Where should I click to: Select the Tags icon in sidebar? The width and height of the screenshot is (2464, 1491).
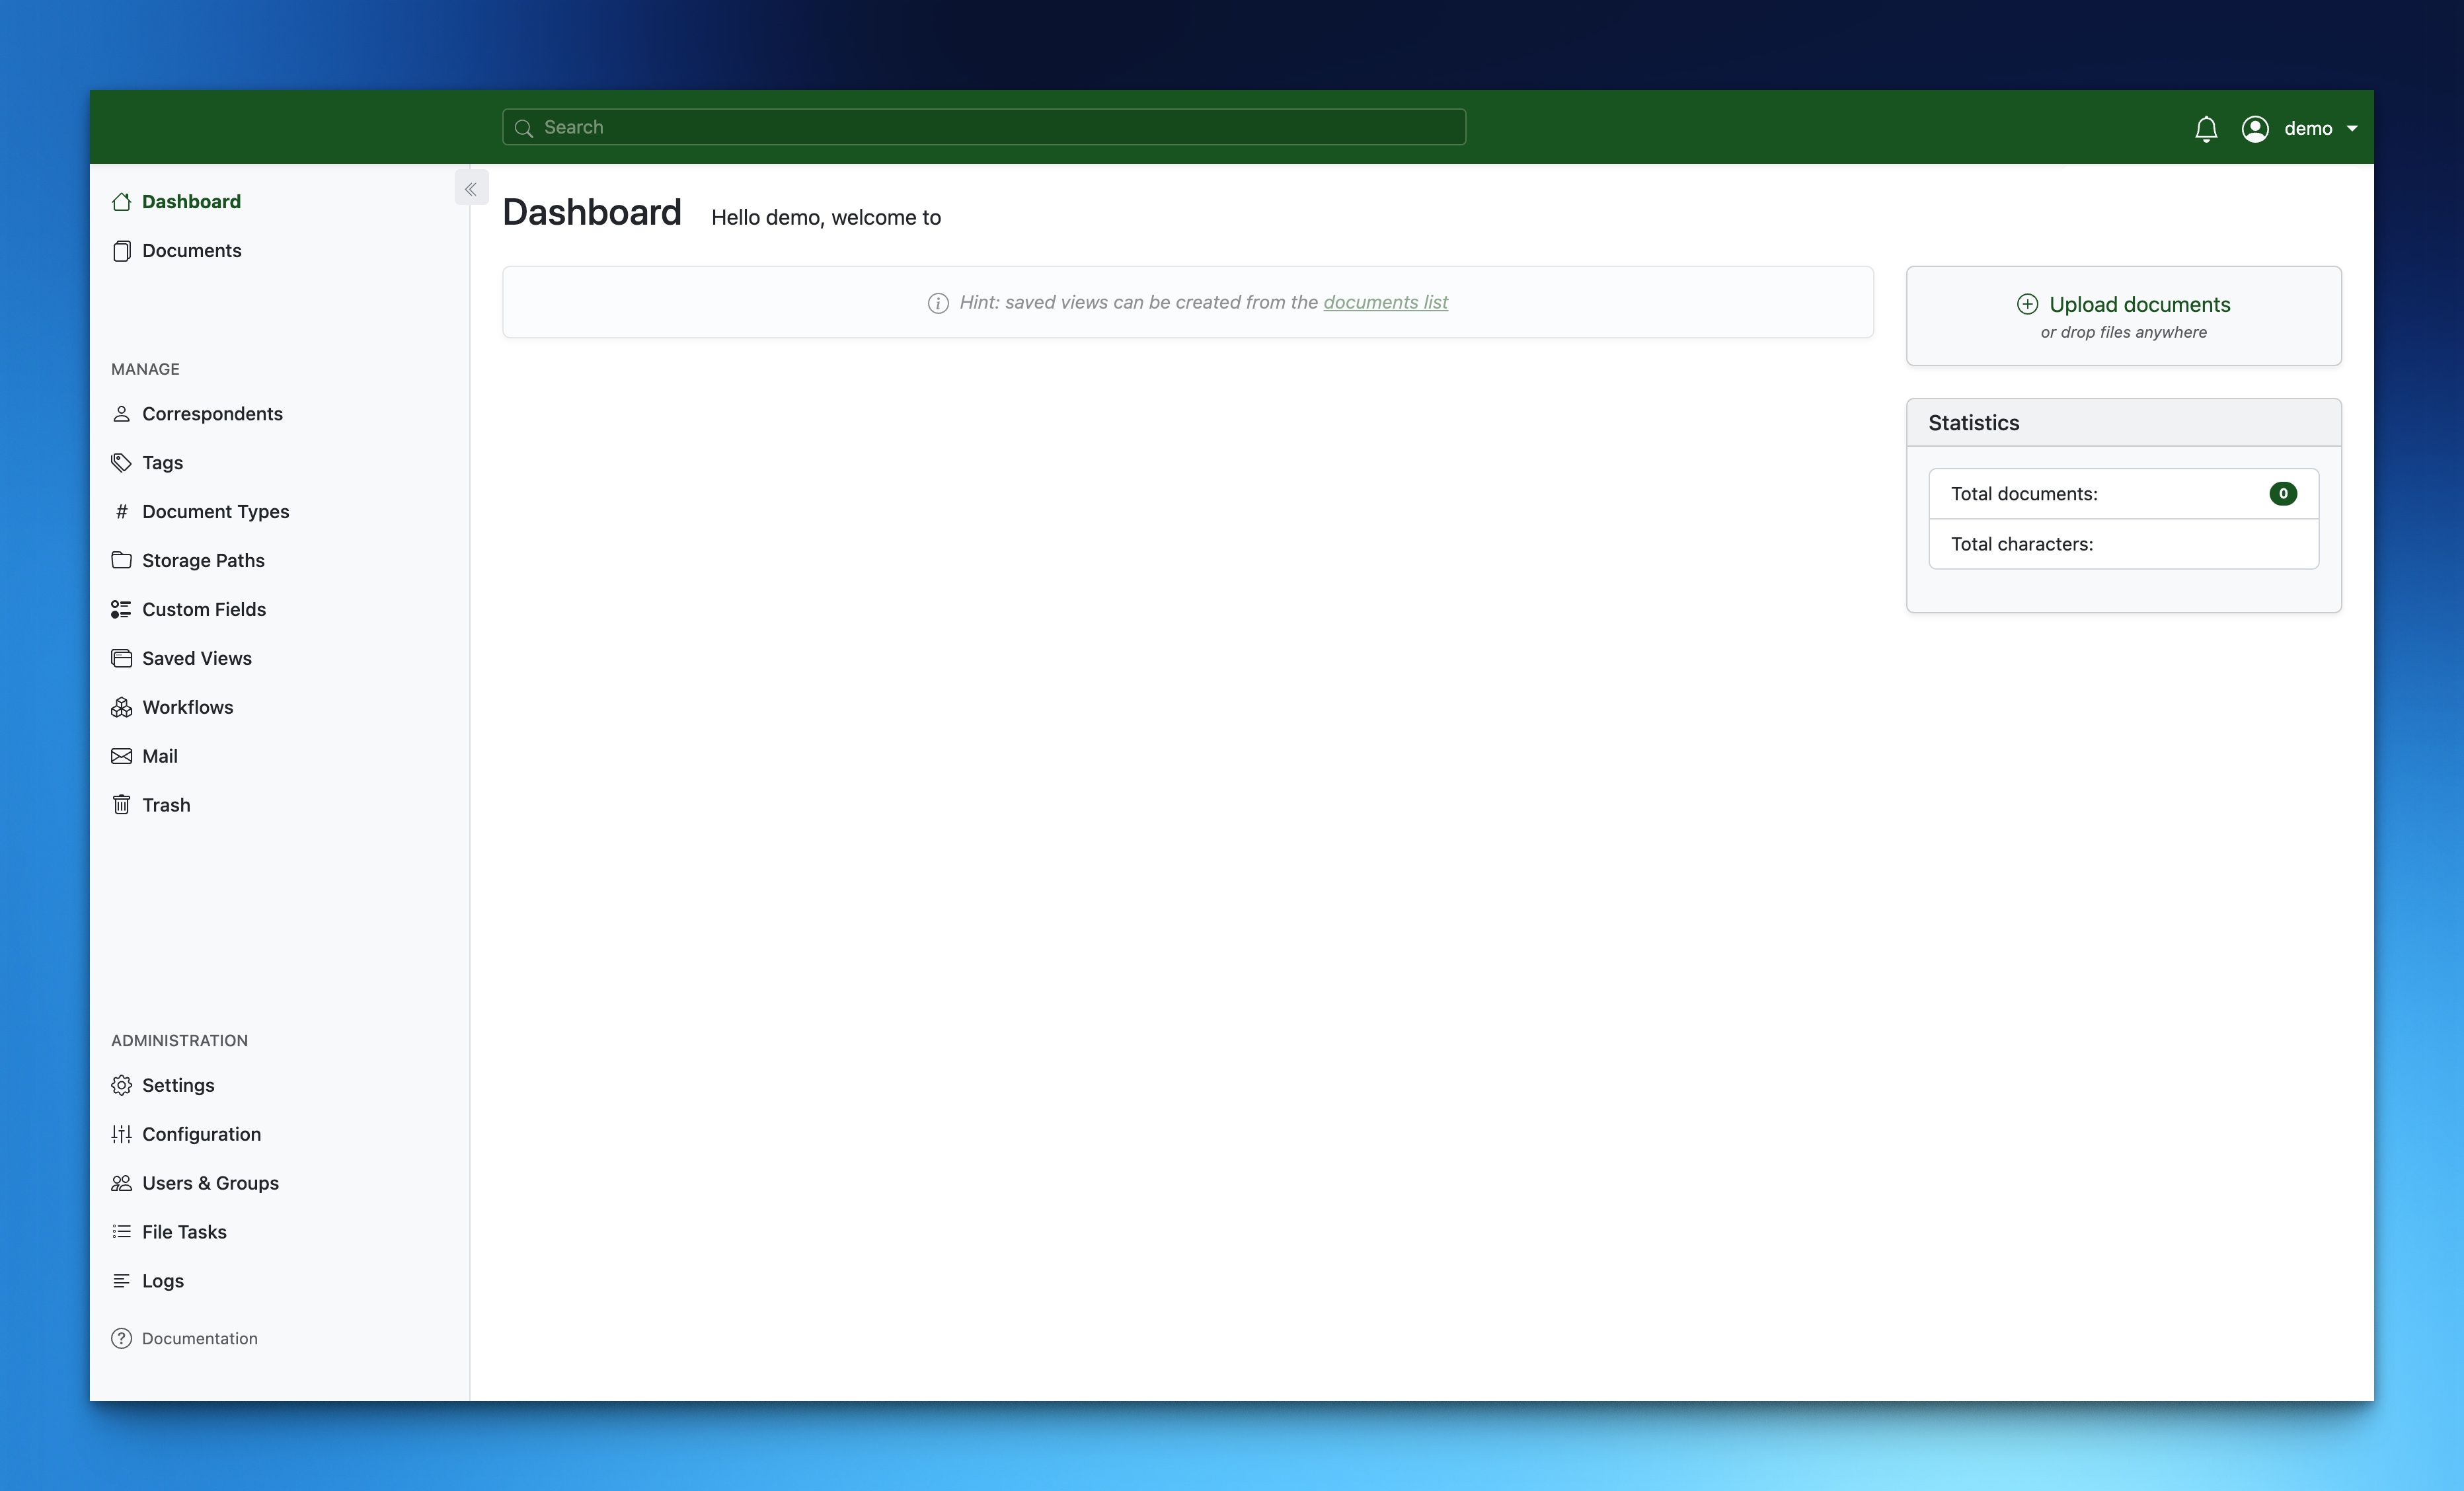point(122,462)
